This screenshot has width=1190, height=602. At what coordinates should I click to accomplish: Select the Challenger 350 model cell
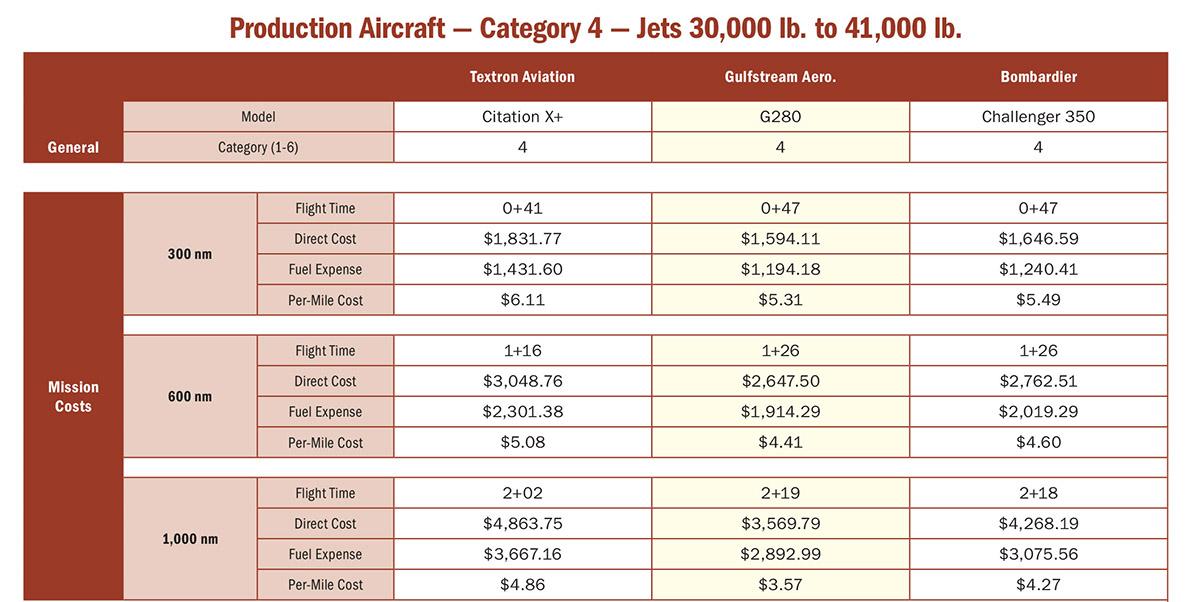click(x=1038, y=116)
